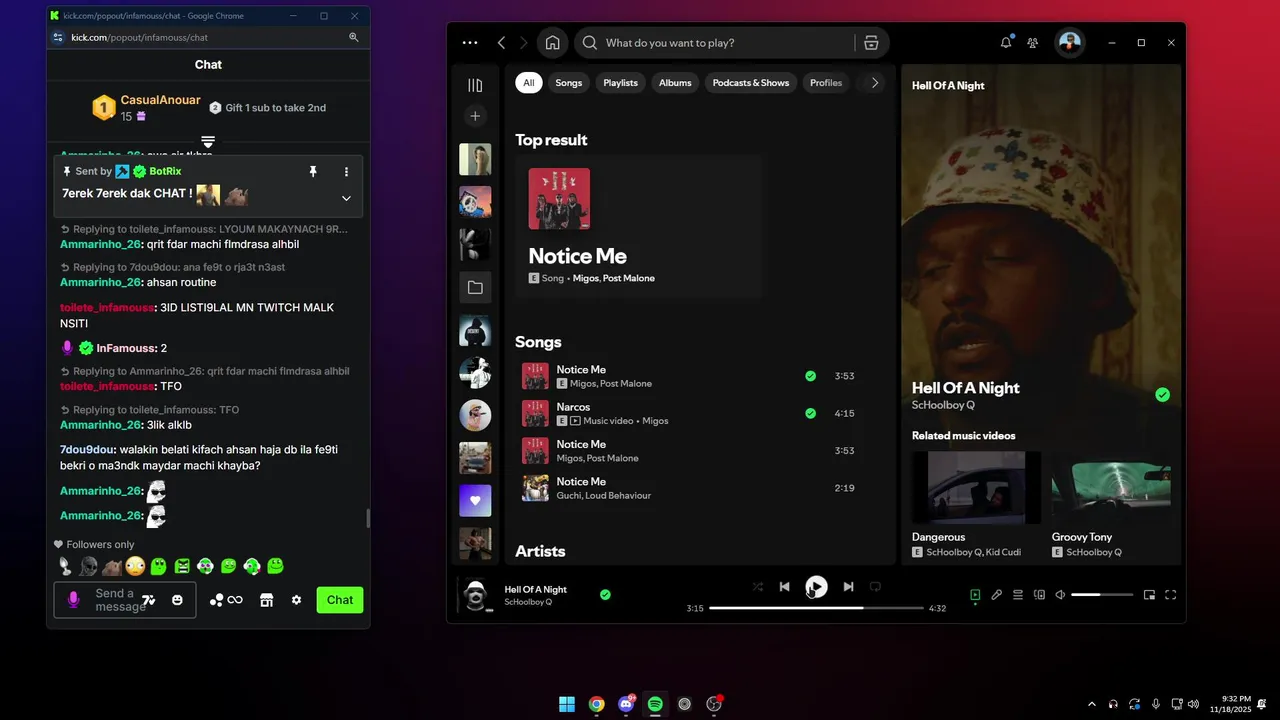The image size is (1280, 720).
Task: Select the Playlists filter chip
Action: coord(621,83)
